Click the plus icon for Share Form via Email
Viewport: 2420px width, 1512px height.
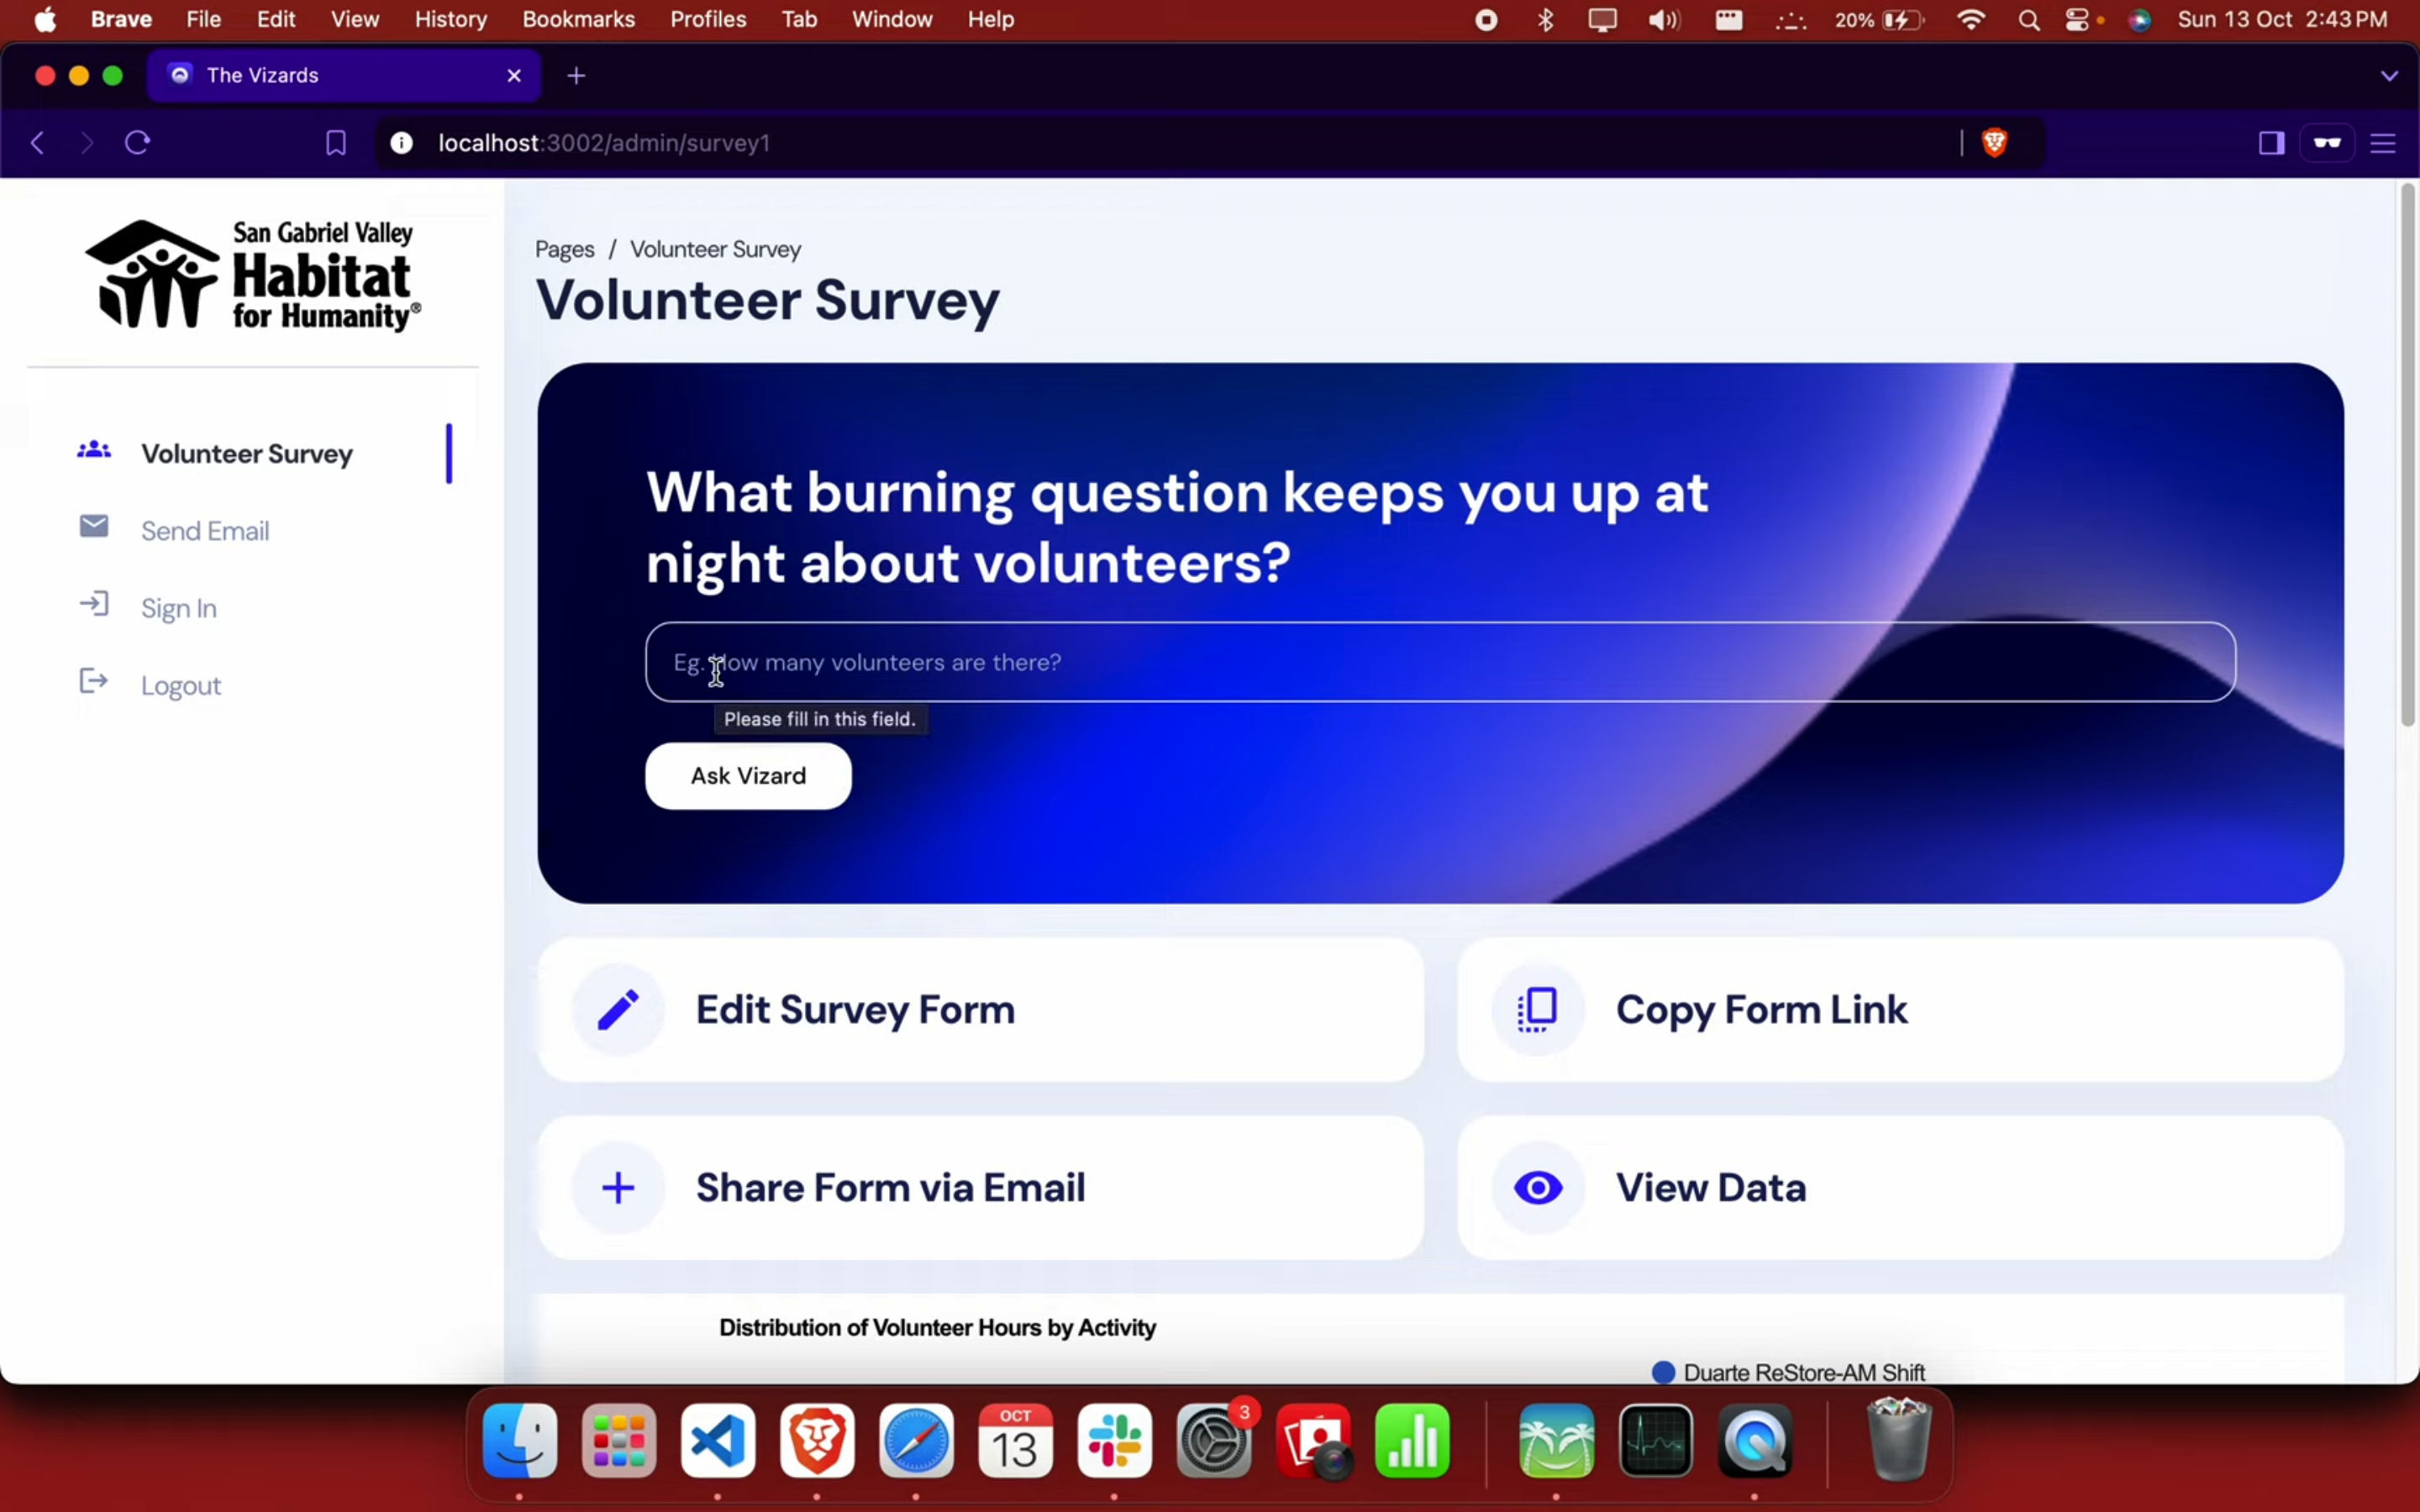(618, 1188)
